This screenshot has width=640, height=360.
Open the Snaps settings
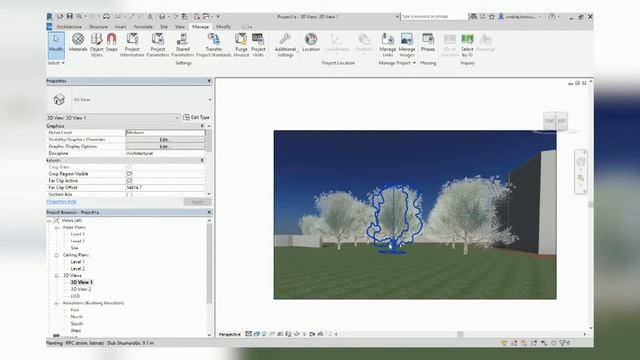(x=111, y=42)
